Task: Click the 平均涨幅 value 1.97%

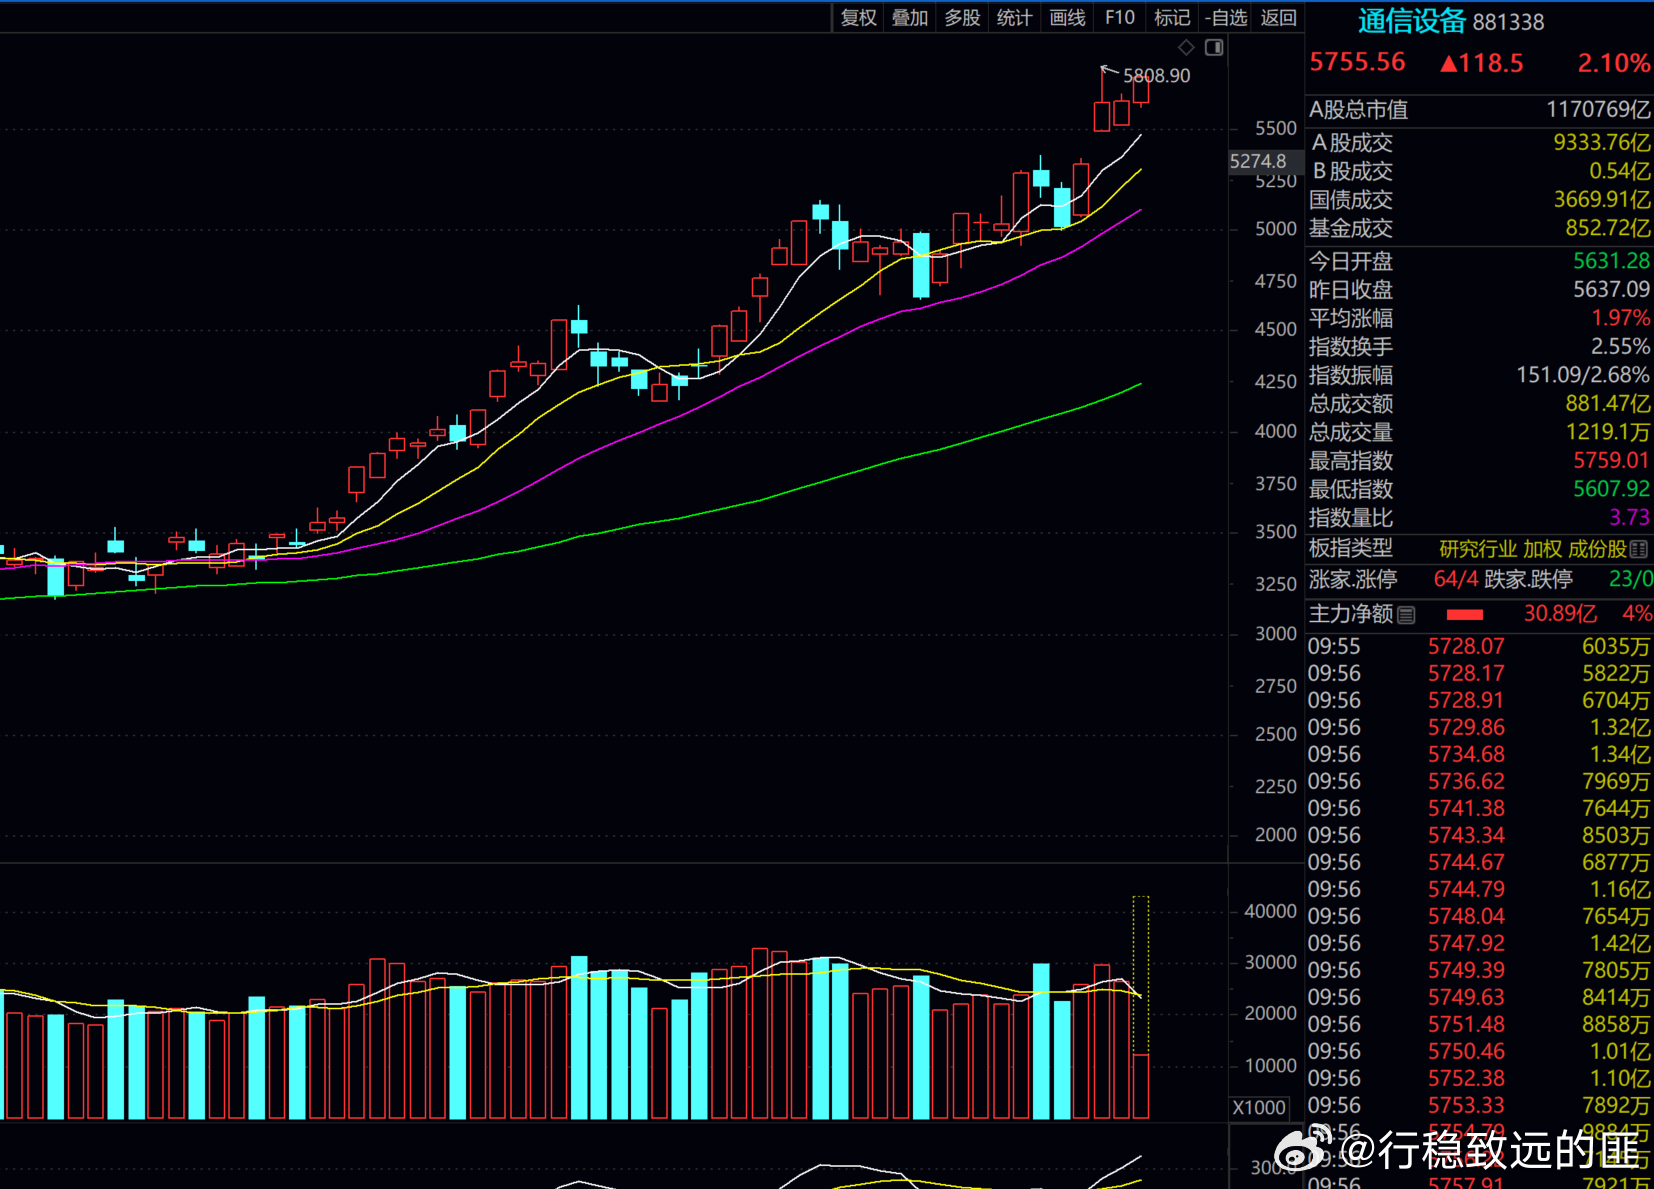Action: coord(1621,318)
